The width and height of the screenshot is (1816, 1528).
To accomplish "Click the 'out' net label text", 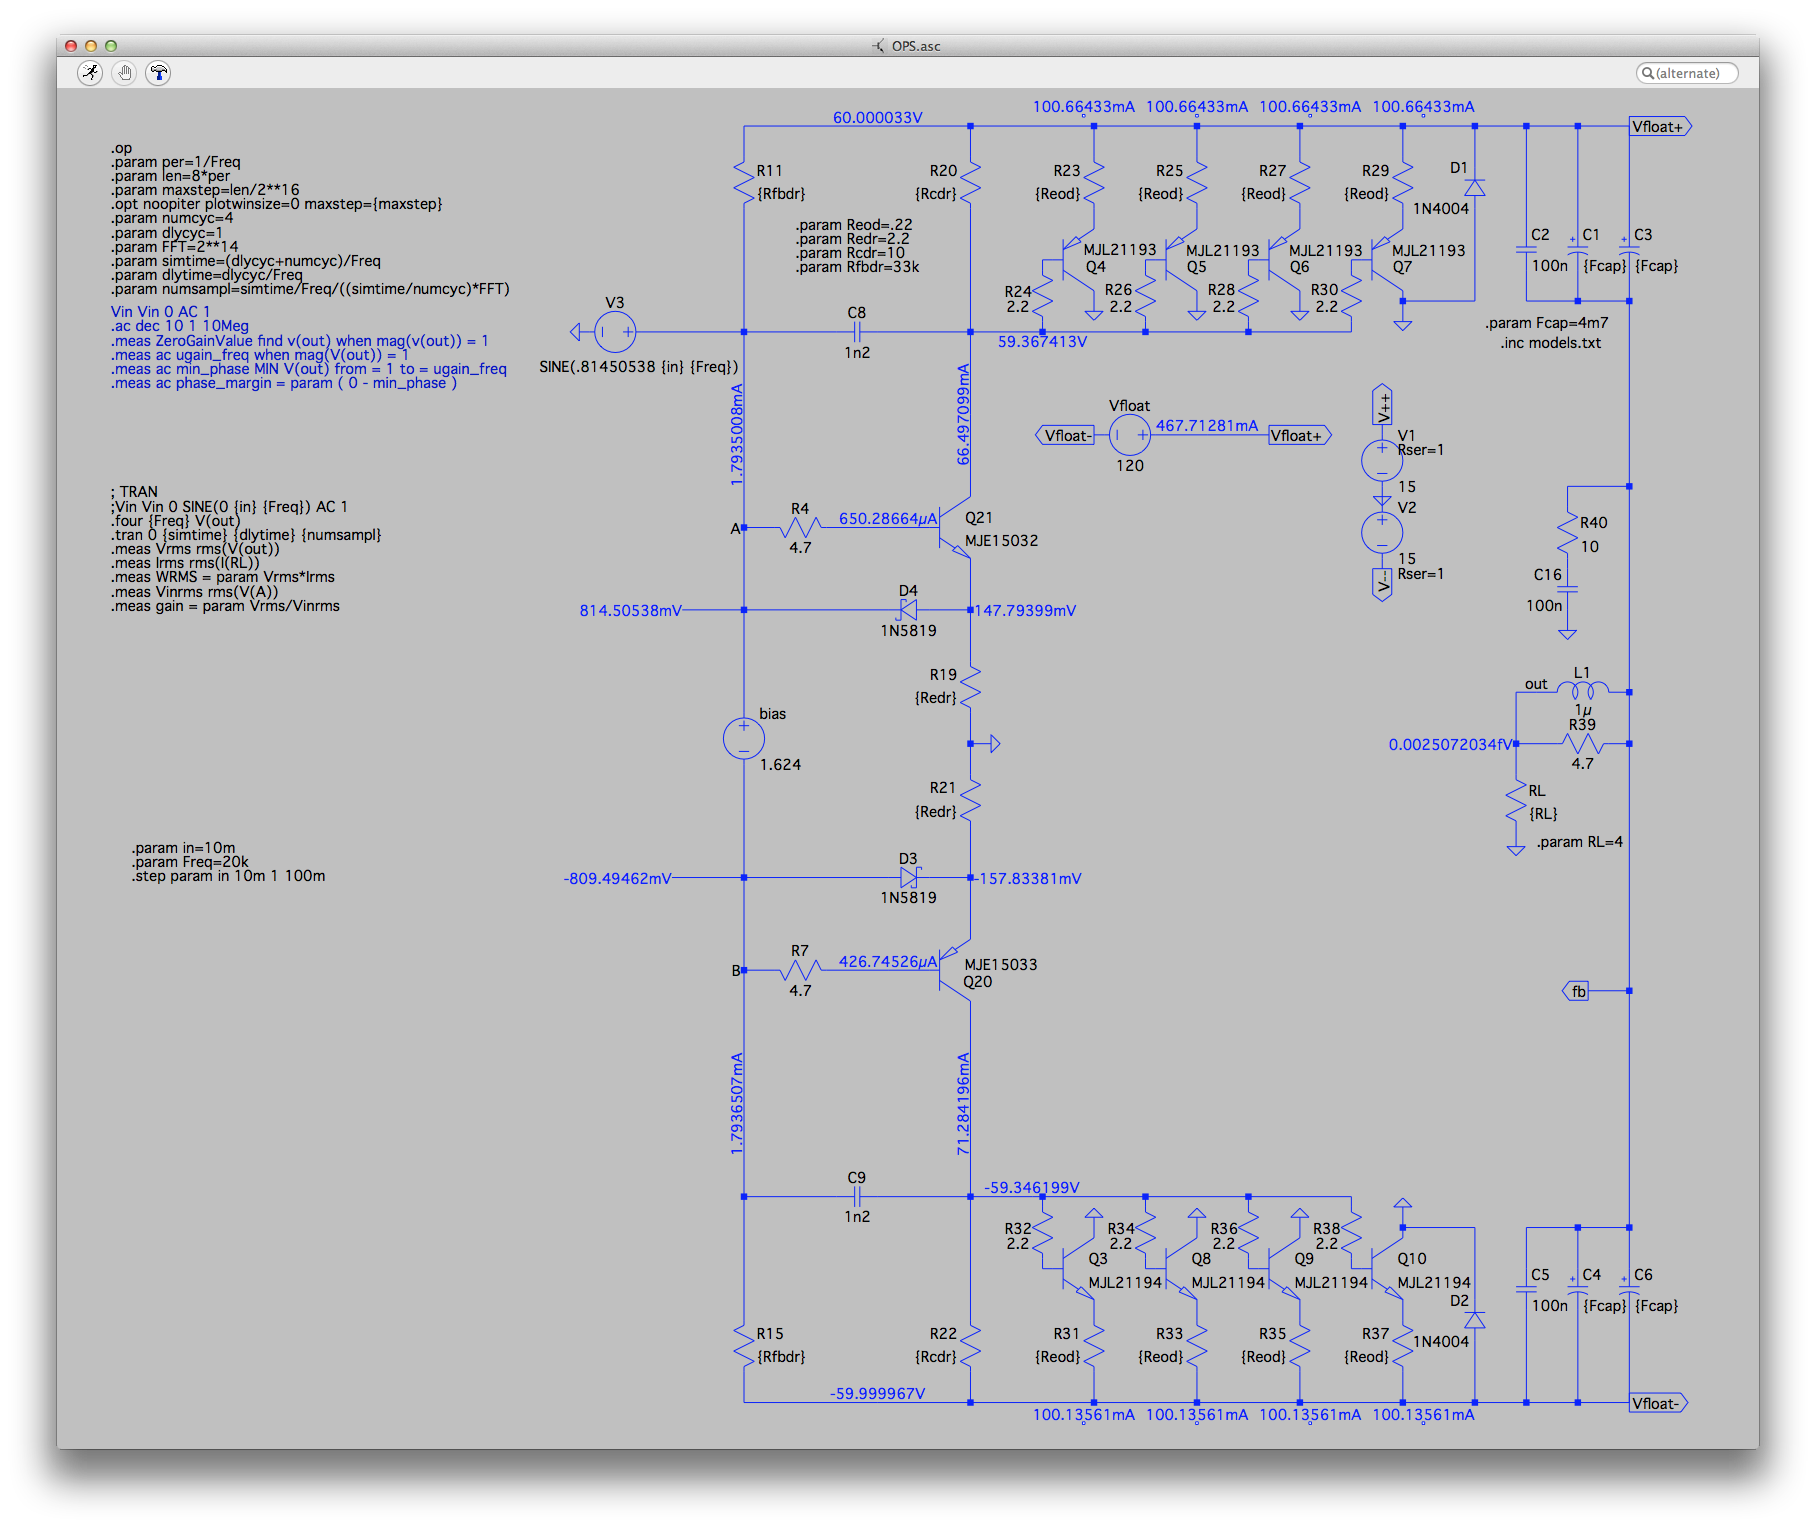I will tap(1536, 684).
